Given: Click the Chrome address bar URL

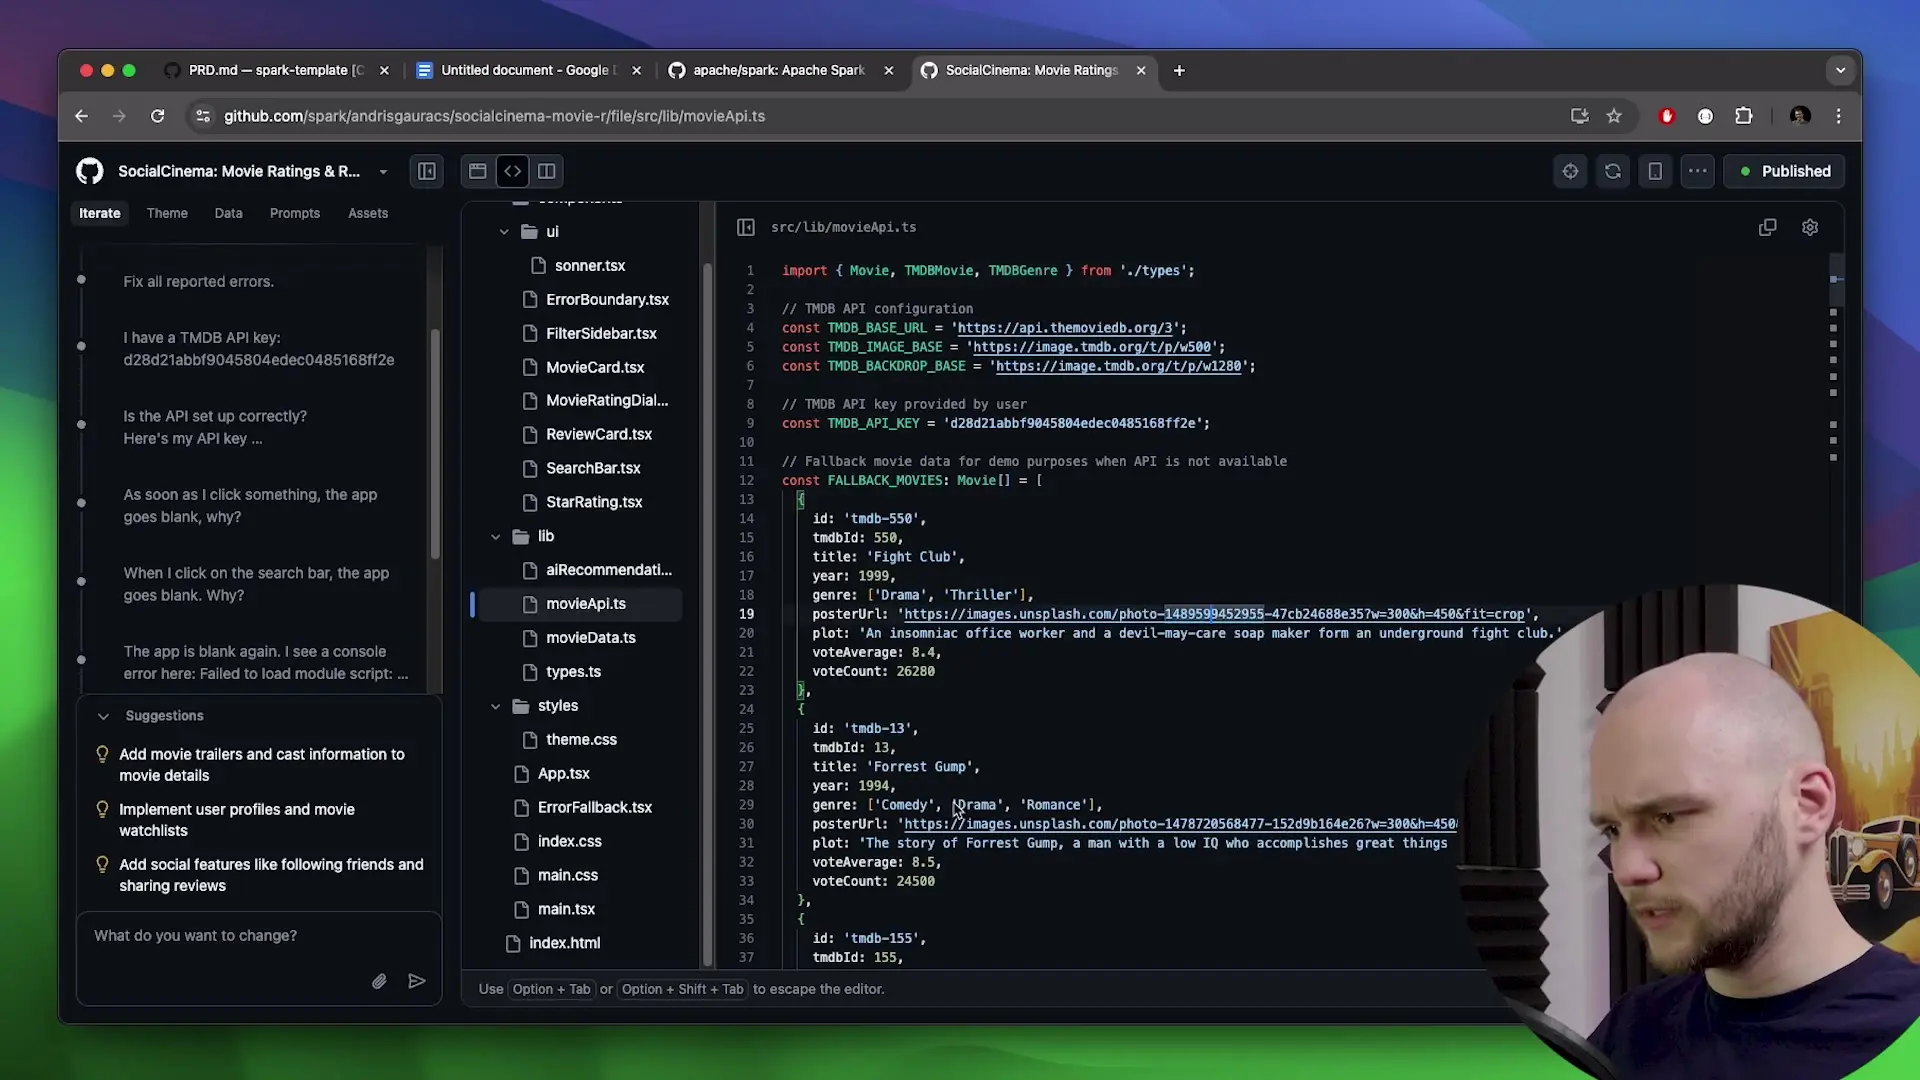Looking at the screenshot, I should [x=494, y=116].
